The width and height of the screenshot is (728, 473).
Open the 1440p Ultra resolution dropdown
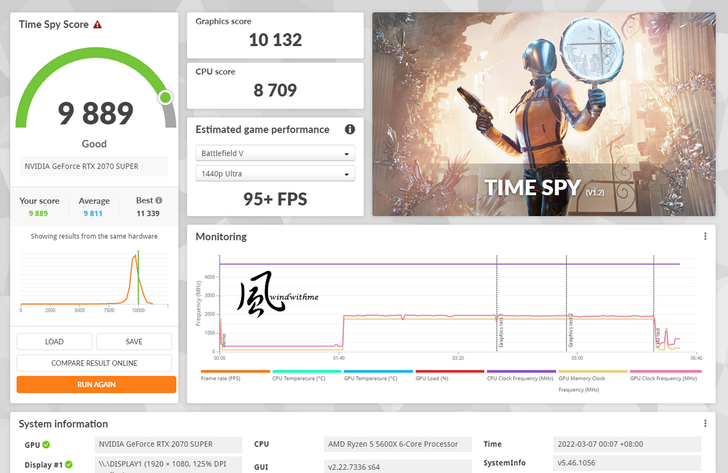point(275,174)
